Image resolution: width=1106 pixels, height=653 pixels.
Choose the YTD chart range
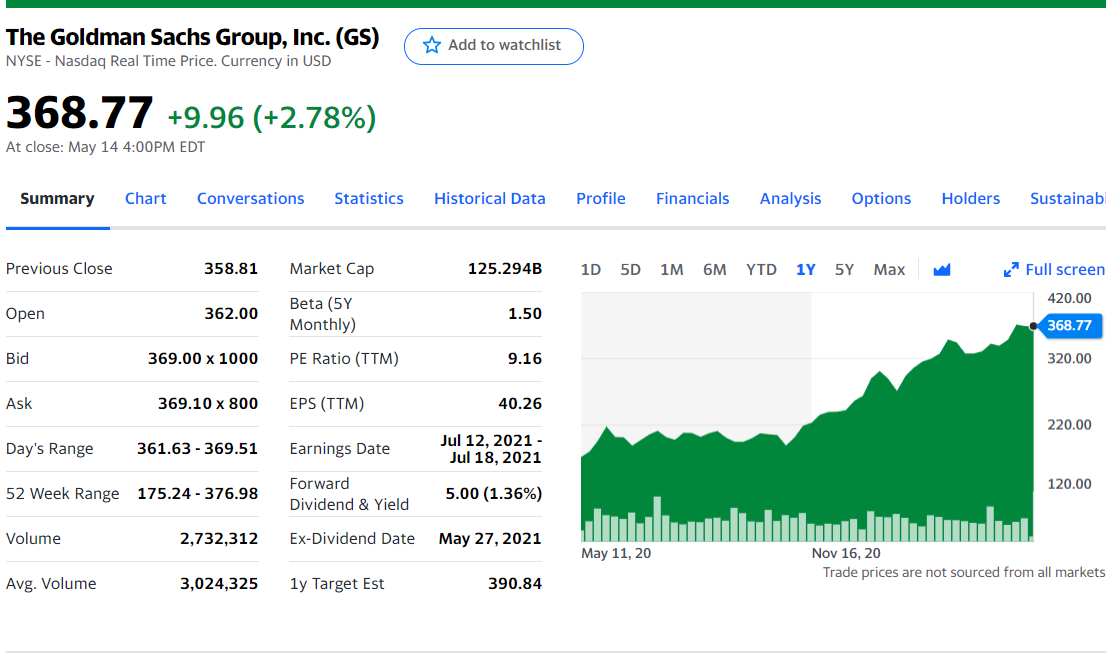[x=761, y=269]
